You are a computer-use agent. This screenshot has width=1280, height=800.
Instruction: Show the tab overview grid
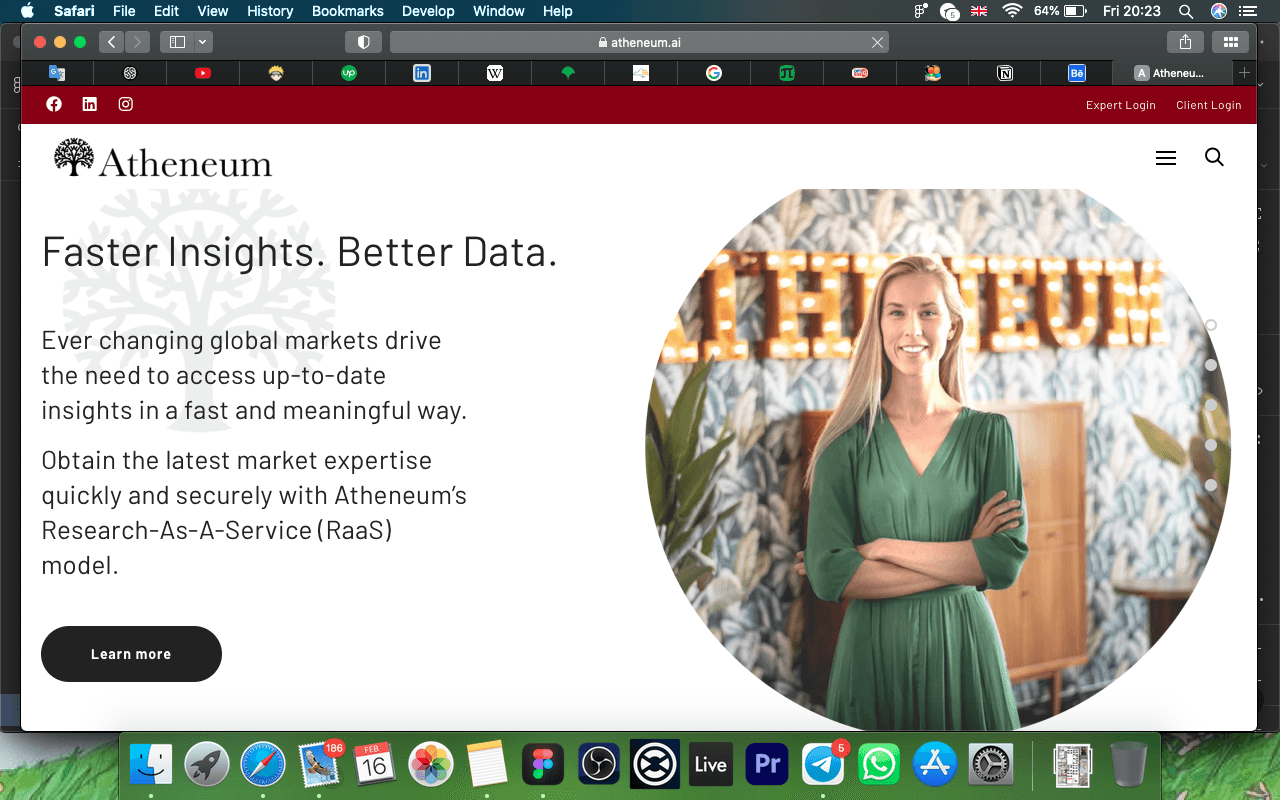tap(1231, 42)
